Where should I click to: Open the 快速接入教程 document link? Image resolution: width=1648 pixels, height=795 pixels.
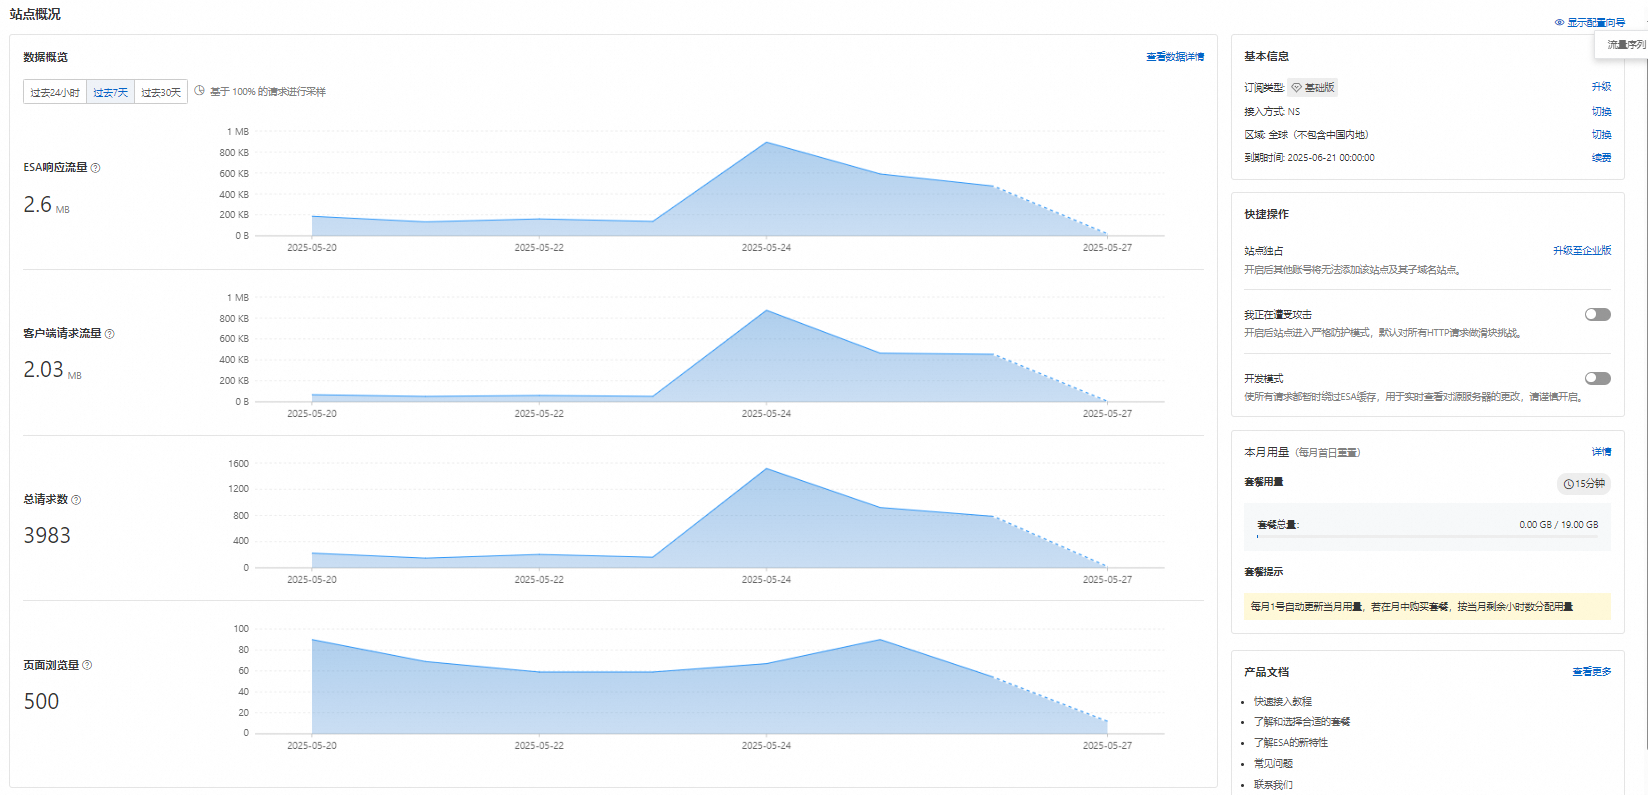coord(1283,702)
